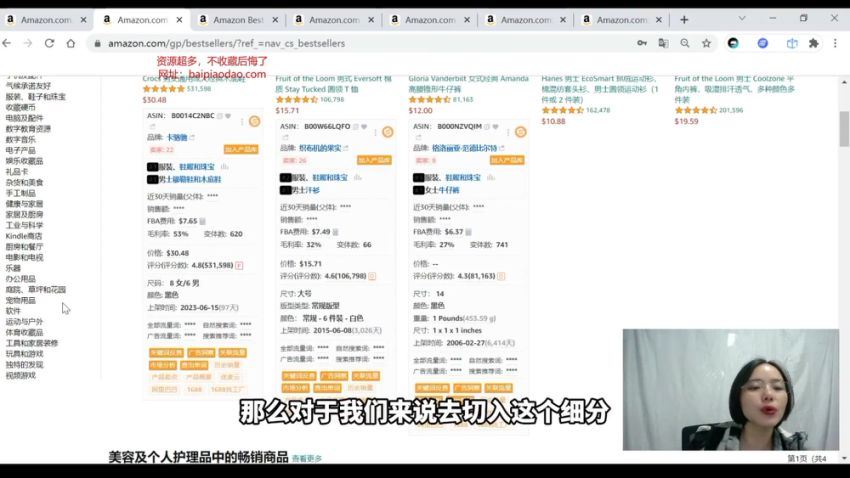
Task: Select 视频游戏 in the sidebar
Action: (x=21, y=375)
